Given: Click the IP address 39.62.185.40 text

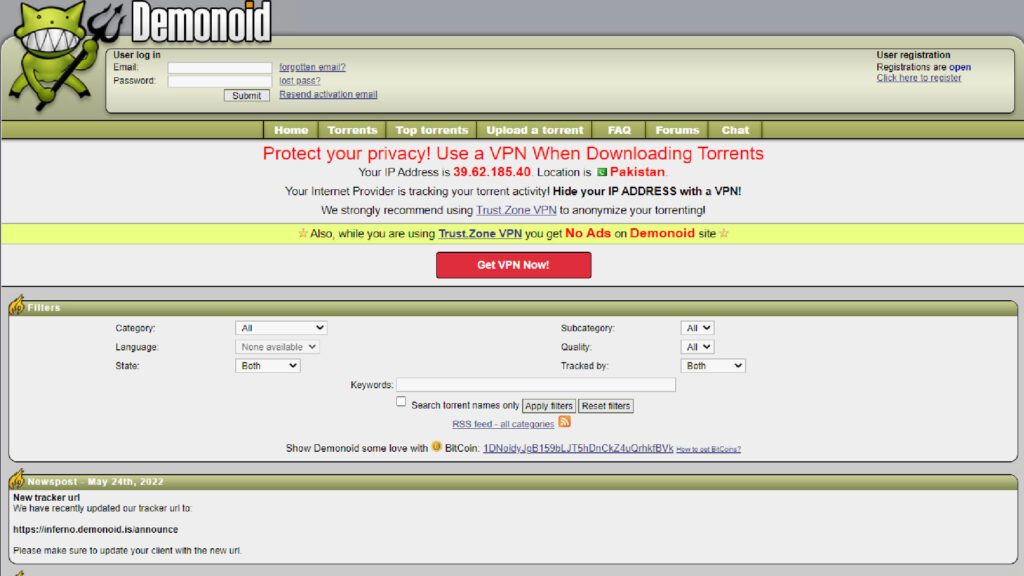Looking at the screenshot, I should click(x=492, y=172).
